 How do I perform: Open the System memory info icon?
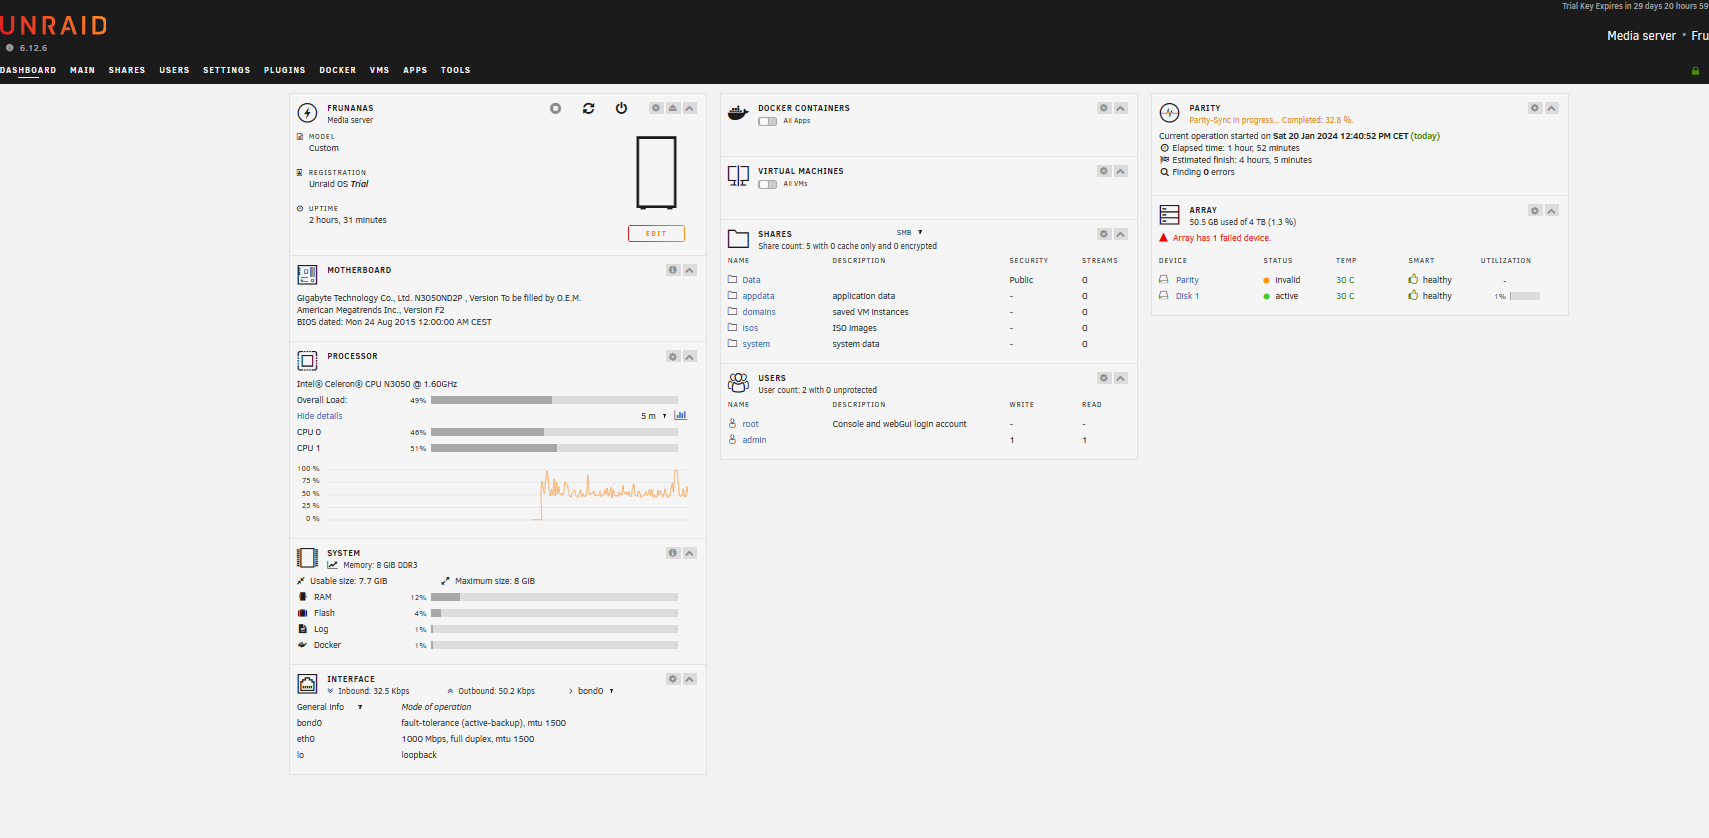click(673, 553)
